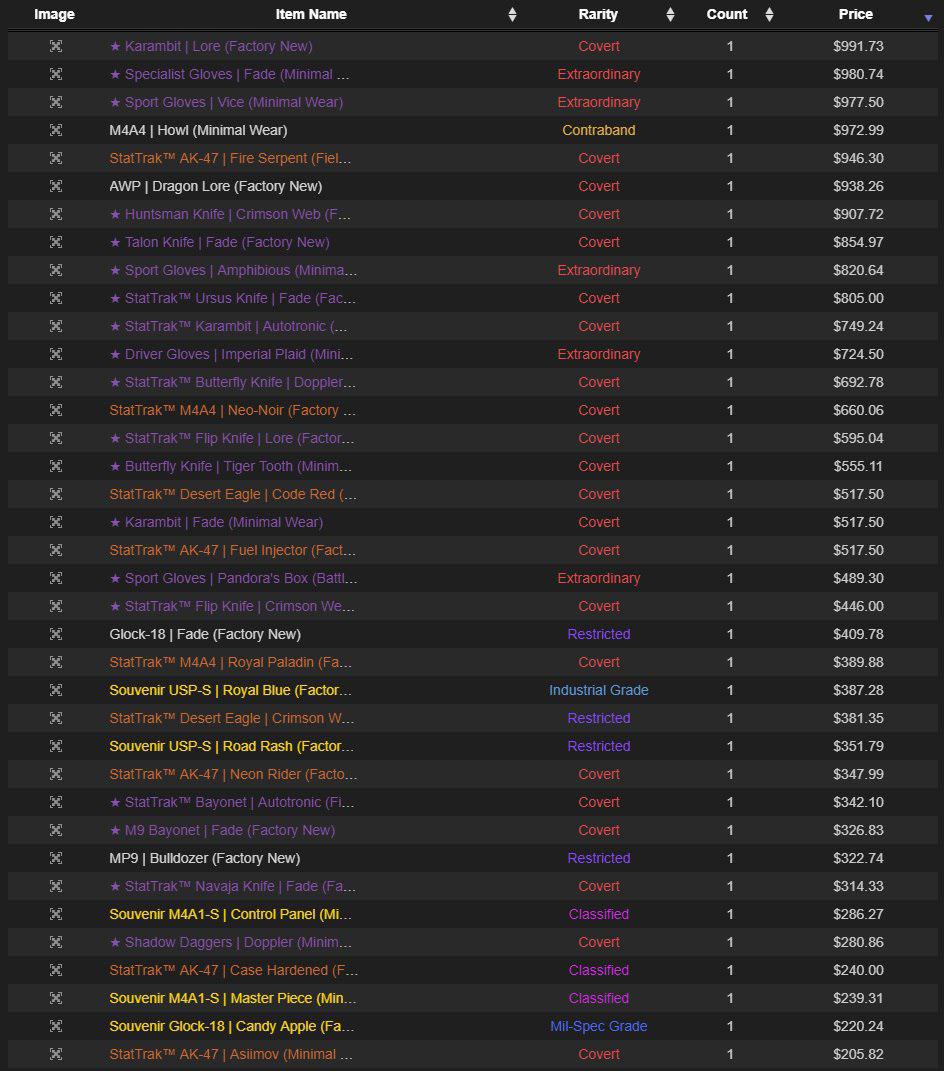Select the Karambit Fade Minimal Wear image icon
This screenshot has height=1071, width=944.
coord(56,522)
